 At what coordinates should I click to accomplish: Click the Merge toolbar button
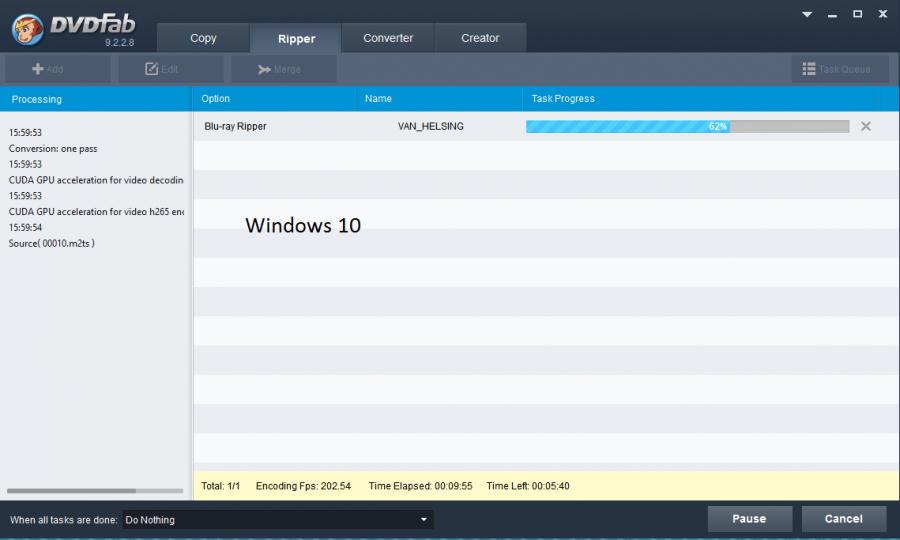[284, 69]
